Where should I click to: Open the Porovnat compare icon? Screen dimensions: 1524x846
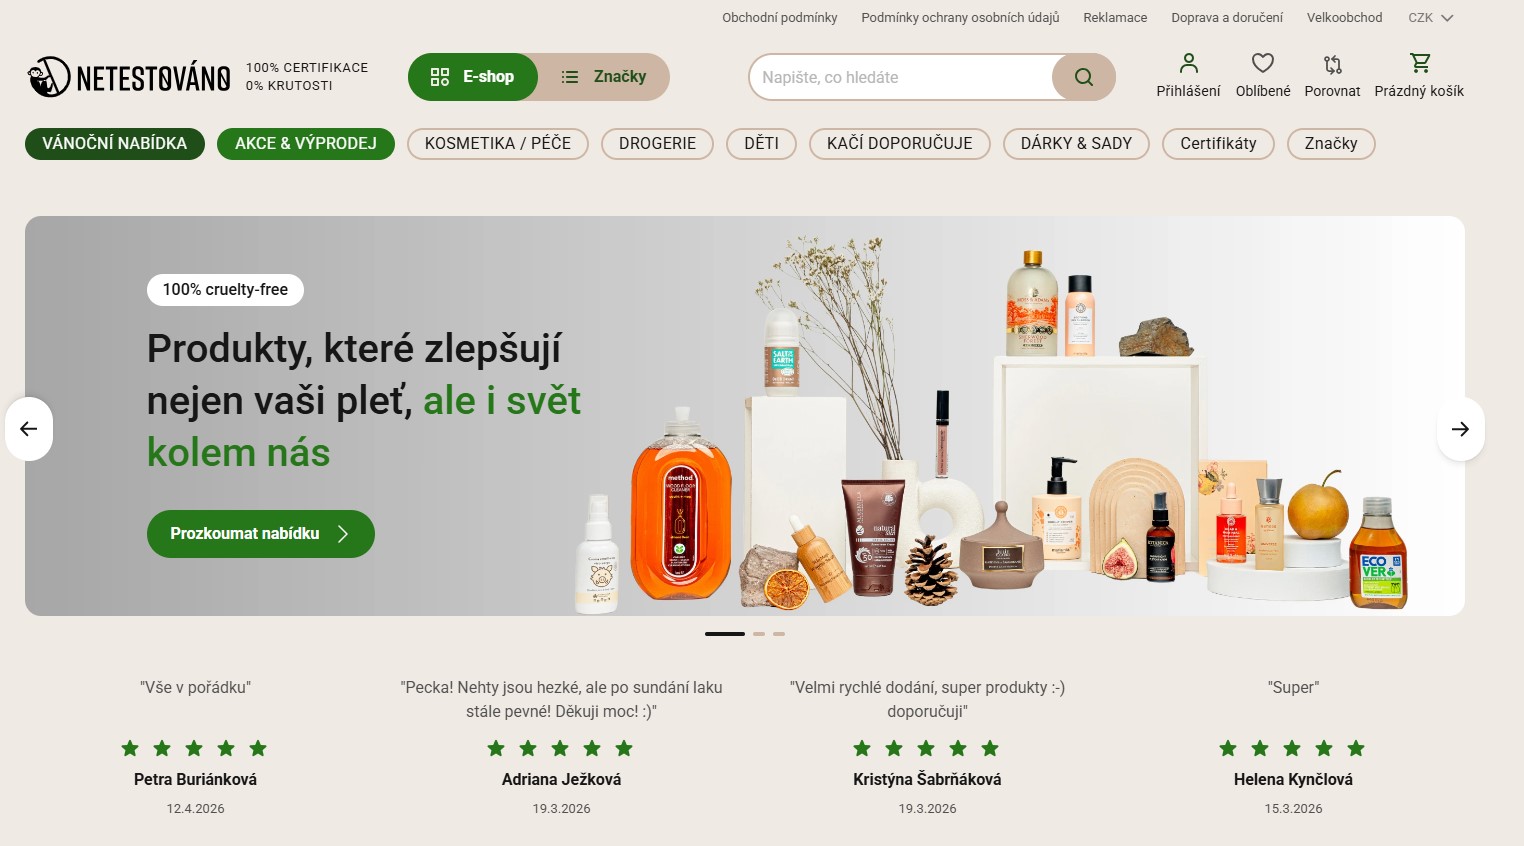1332,76
